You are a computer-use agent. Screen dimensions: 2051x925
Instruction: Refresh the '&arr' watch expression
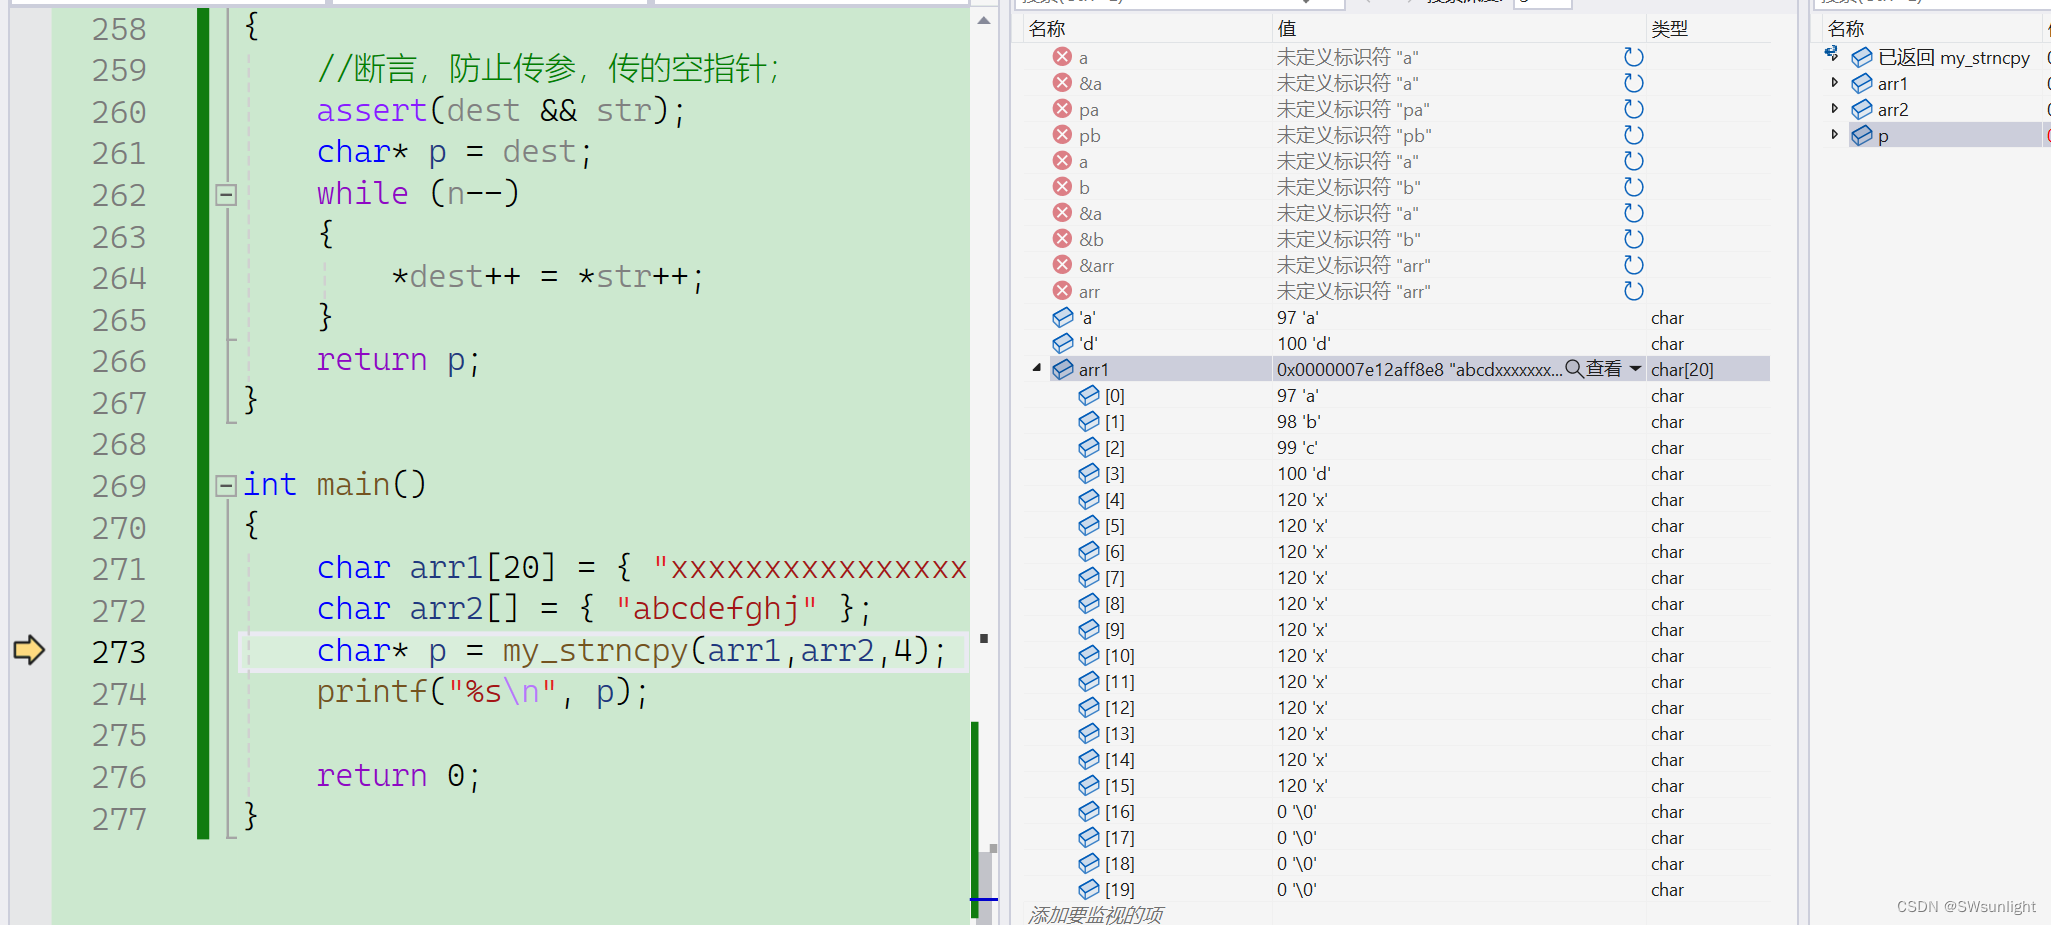[1633, 265]
